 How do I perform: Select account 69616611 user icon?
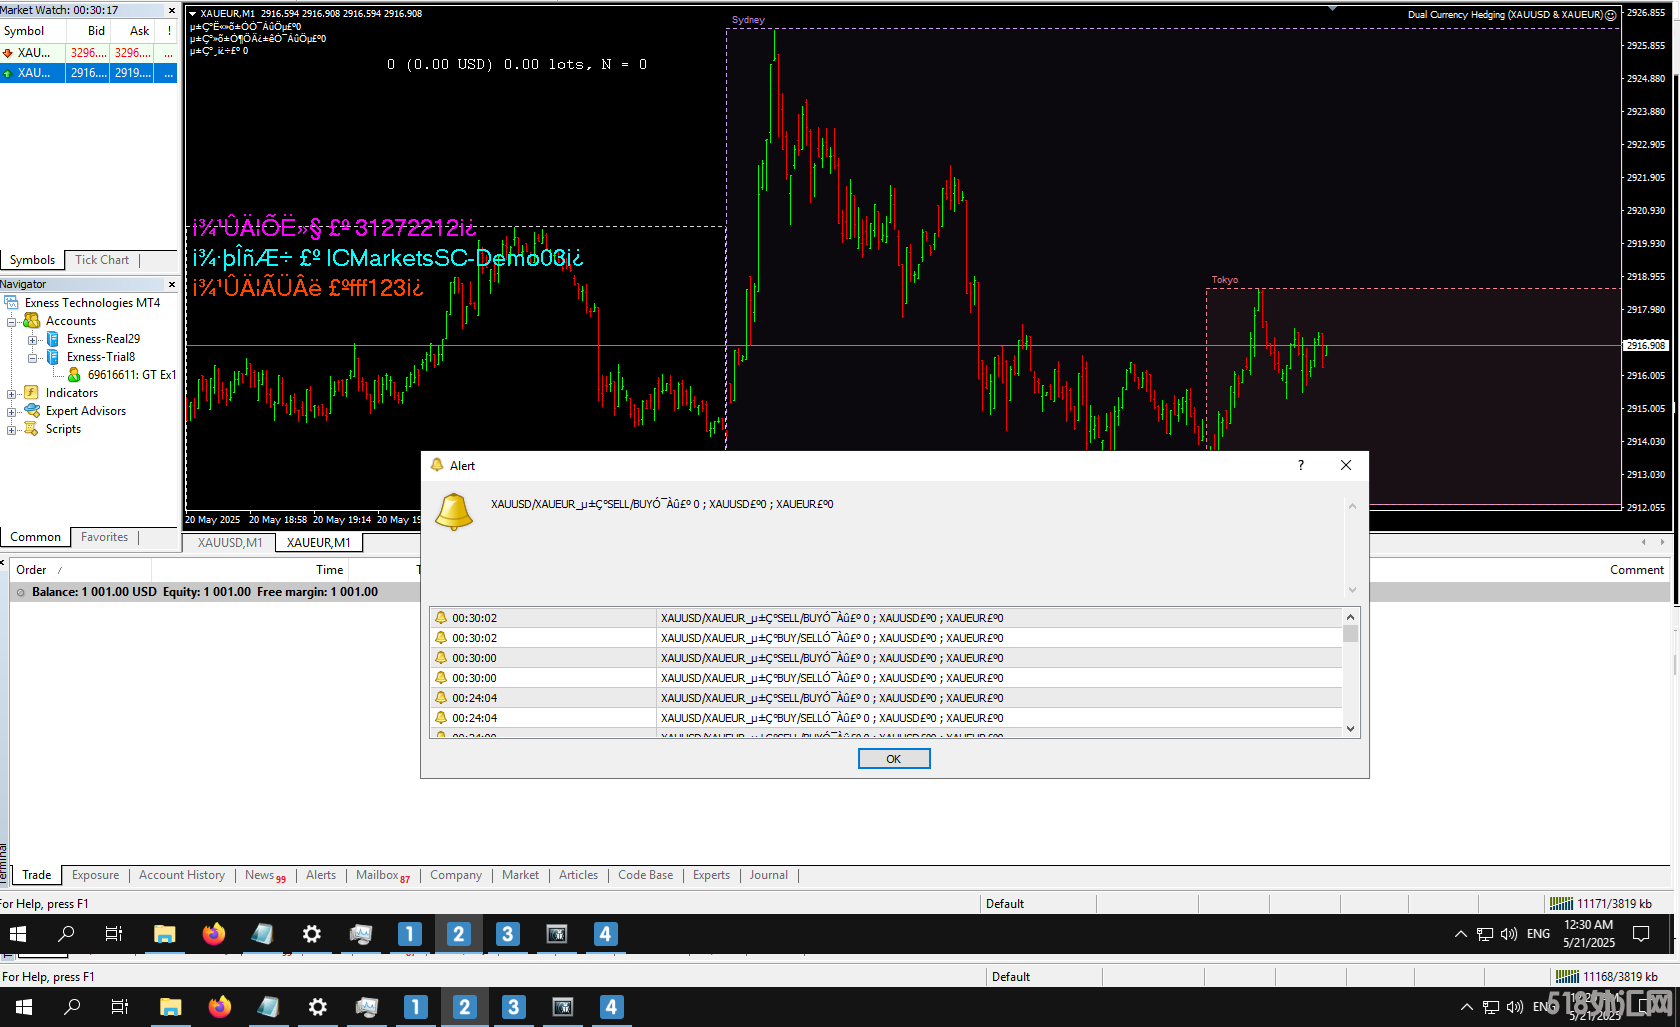point(74,375)
